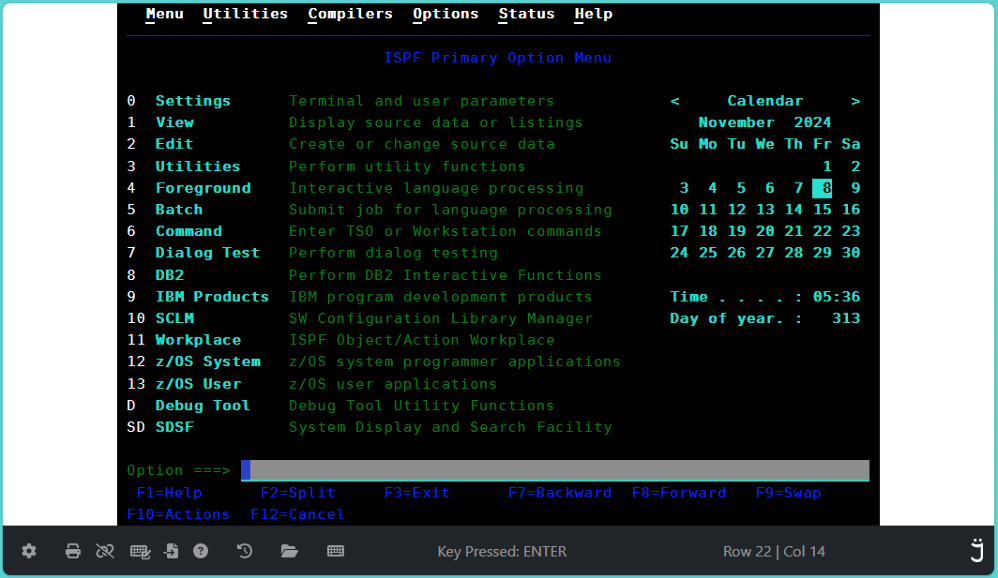Select the Dialog Test option
This screenshot has width=998, height=578.
point(207,253)
